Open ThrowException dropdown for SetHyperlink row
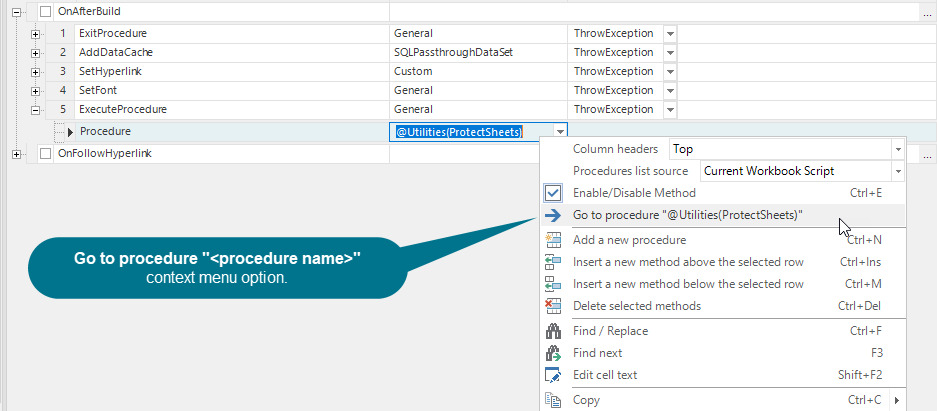This screenshot has height=411, width=937. point(670,72)
